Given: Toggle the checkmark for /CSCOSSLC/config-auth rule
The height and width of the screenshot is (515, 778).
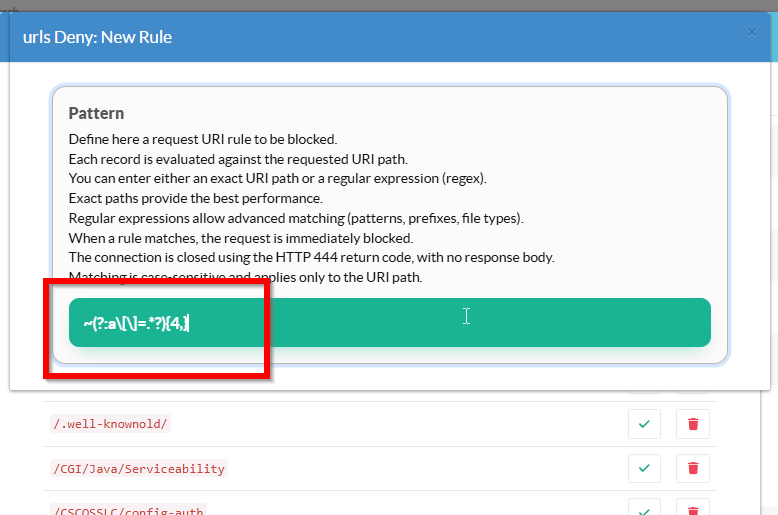Looking at the screenshot, I should click(644, 509).
